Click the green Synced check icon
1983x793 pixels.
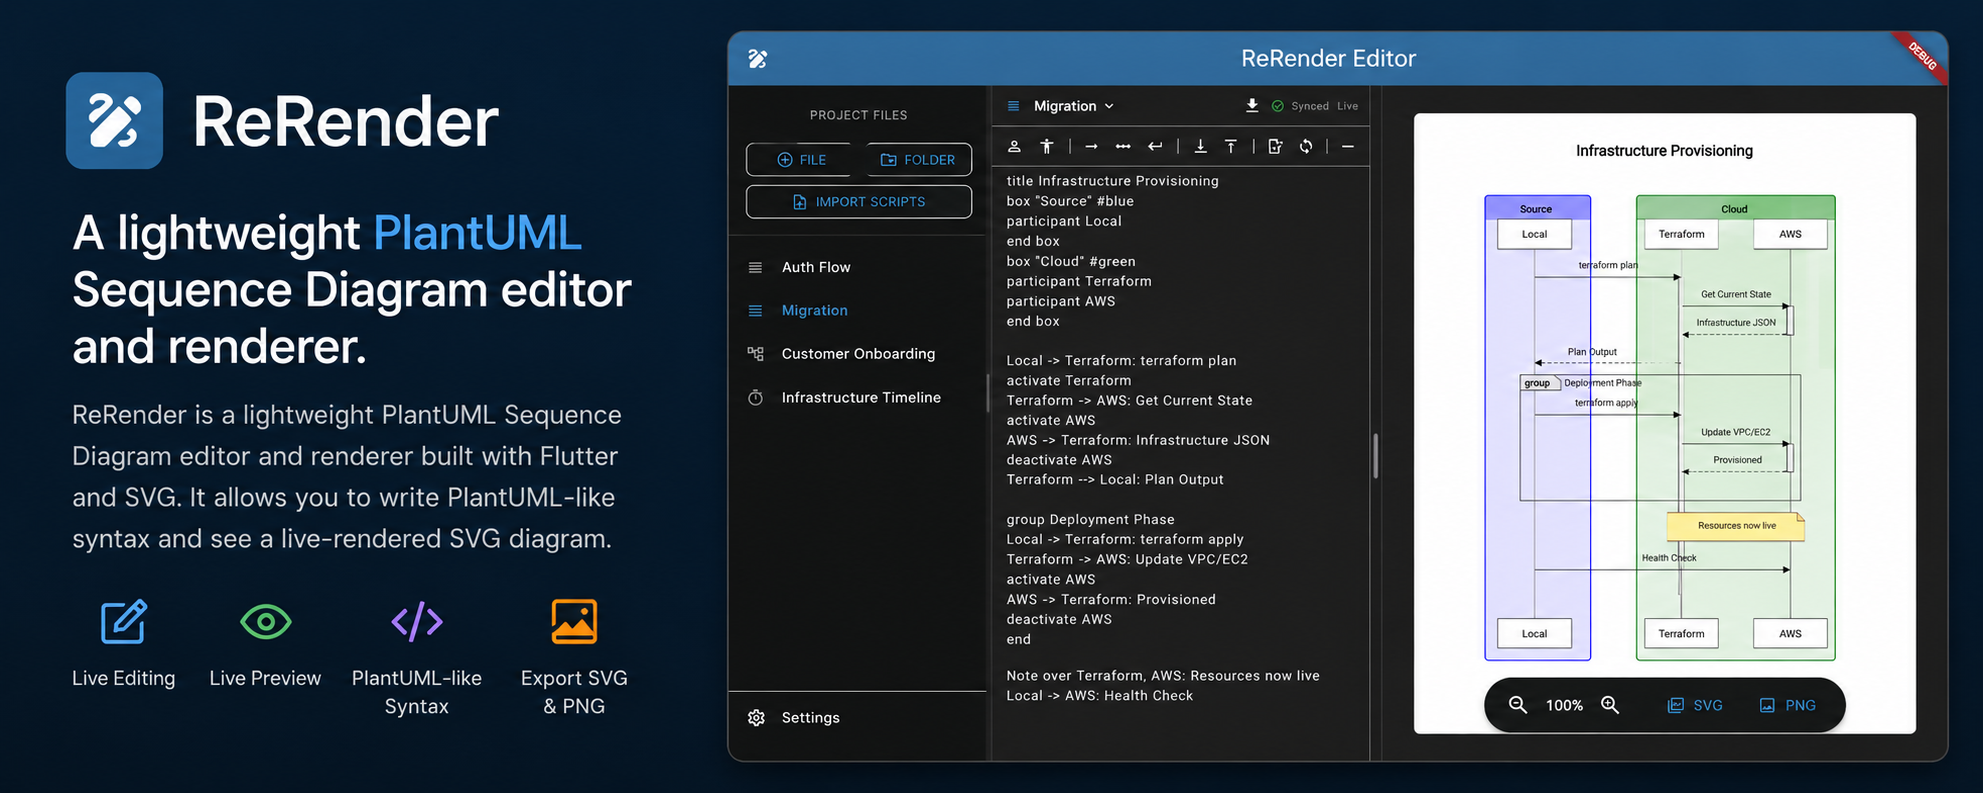pos(1277,106)
